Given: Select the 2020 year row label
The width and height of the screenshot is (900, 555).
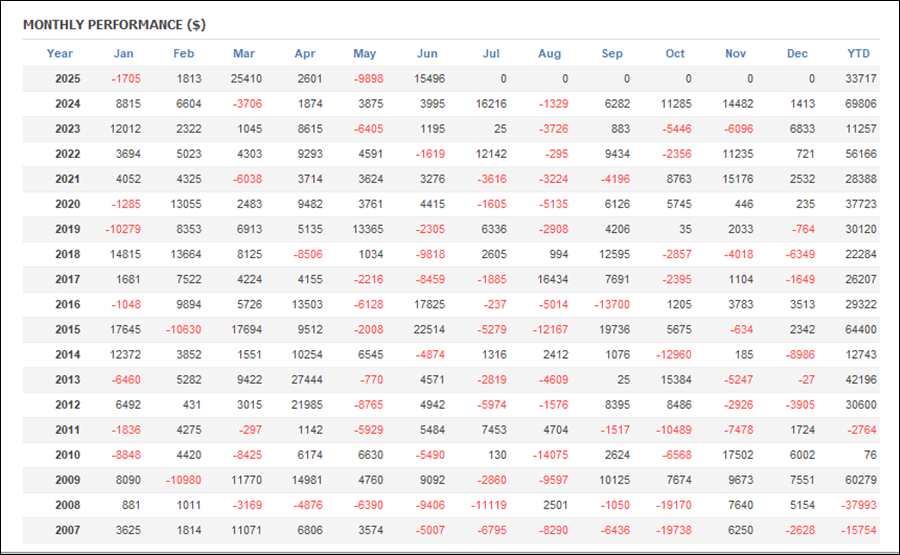Looking at the screenshot, I should (68, 204).
